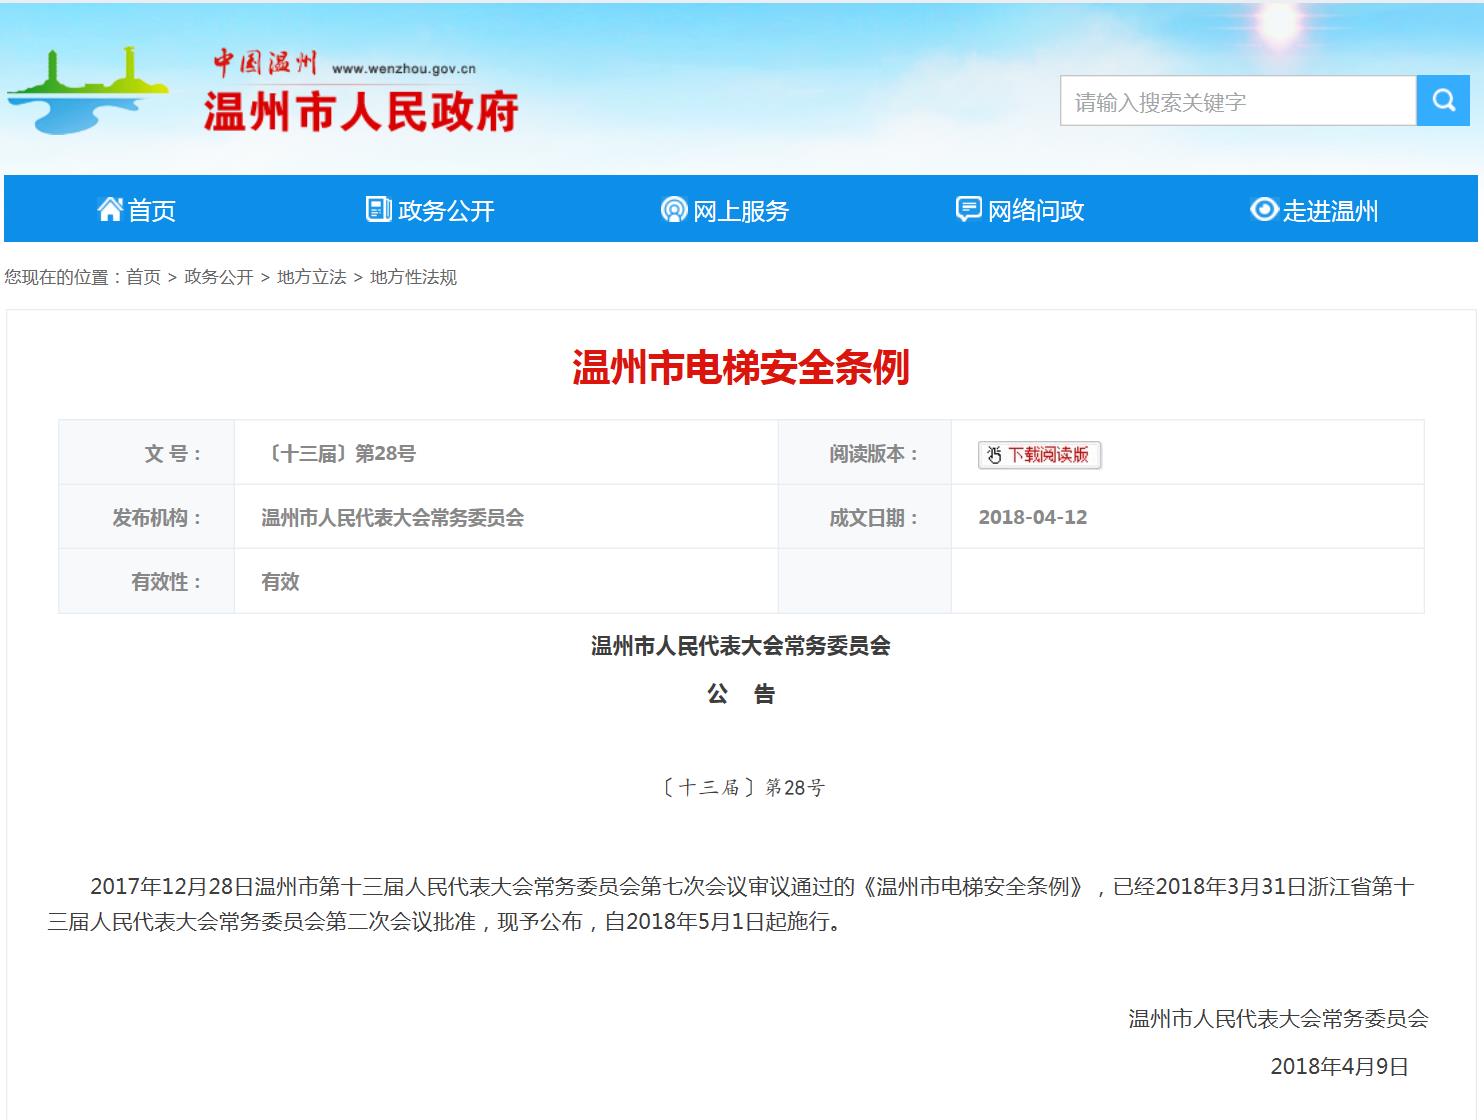Click the eye icon beside 走进温州
Screen dimensions: 1484x1120
click(x=1264, y=209)
